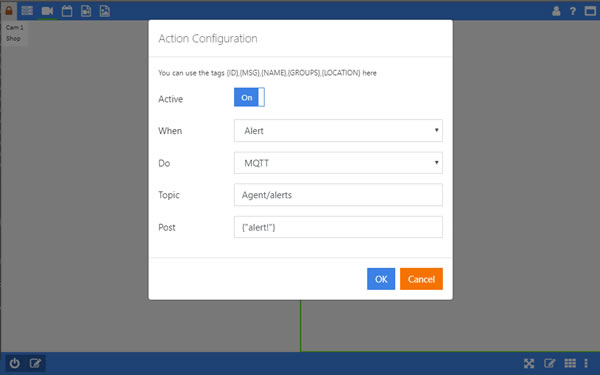
Task: Click the help question mark icon
Action: [573, 11]
